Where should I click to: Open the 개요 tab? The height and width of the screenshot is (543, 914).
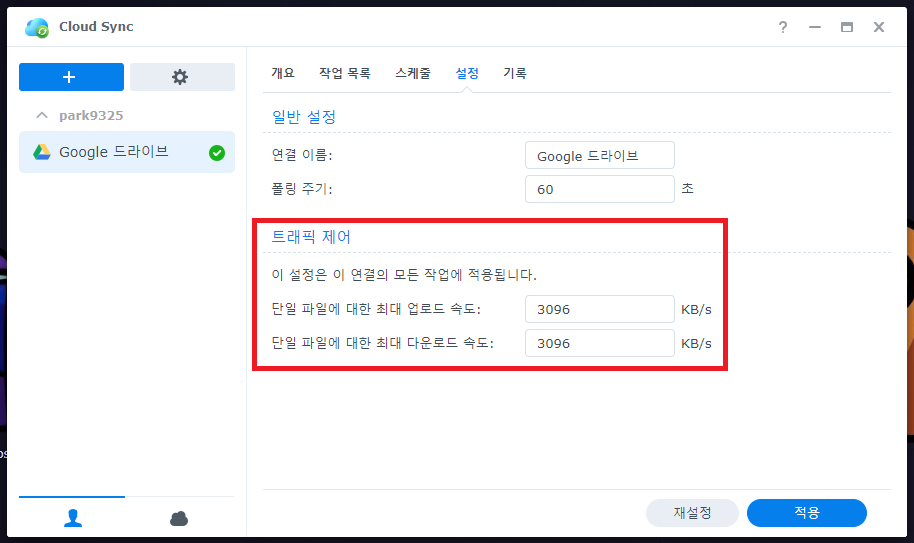point(283,73)
